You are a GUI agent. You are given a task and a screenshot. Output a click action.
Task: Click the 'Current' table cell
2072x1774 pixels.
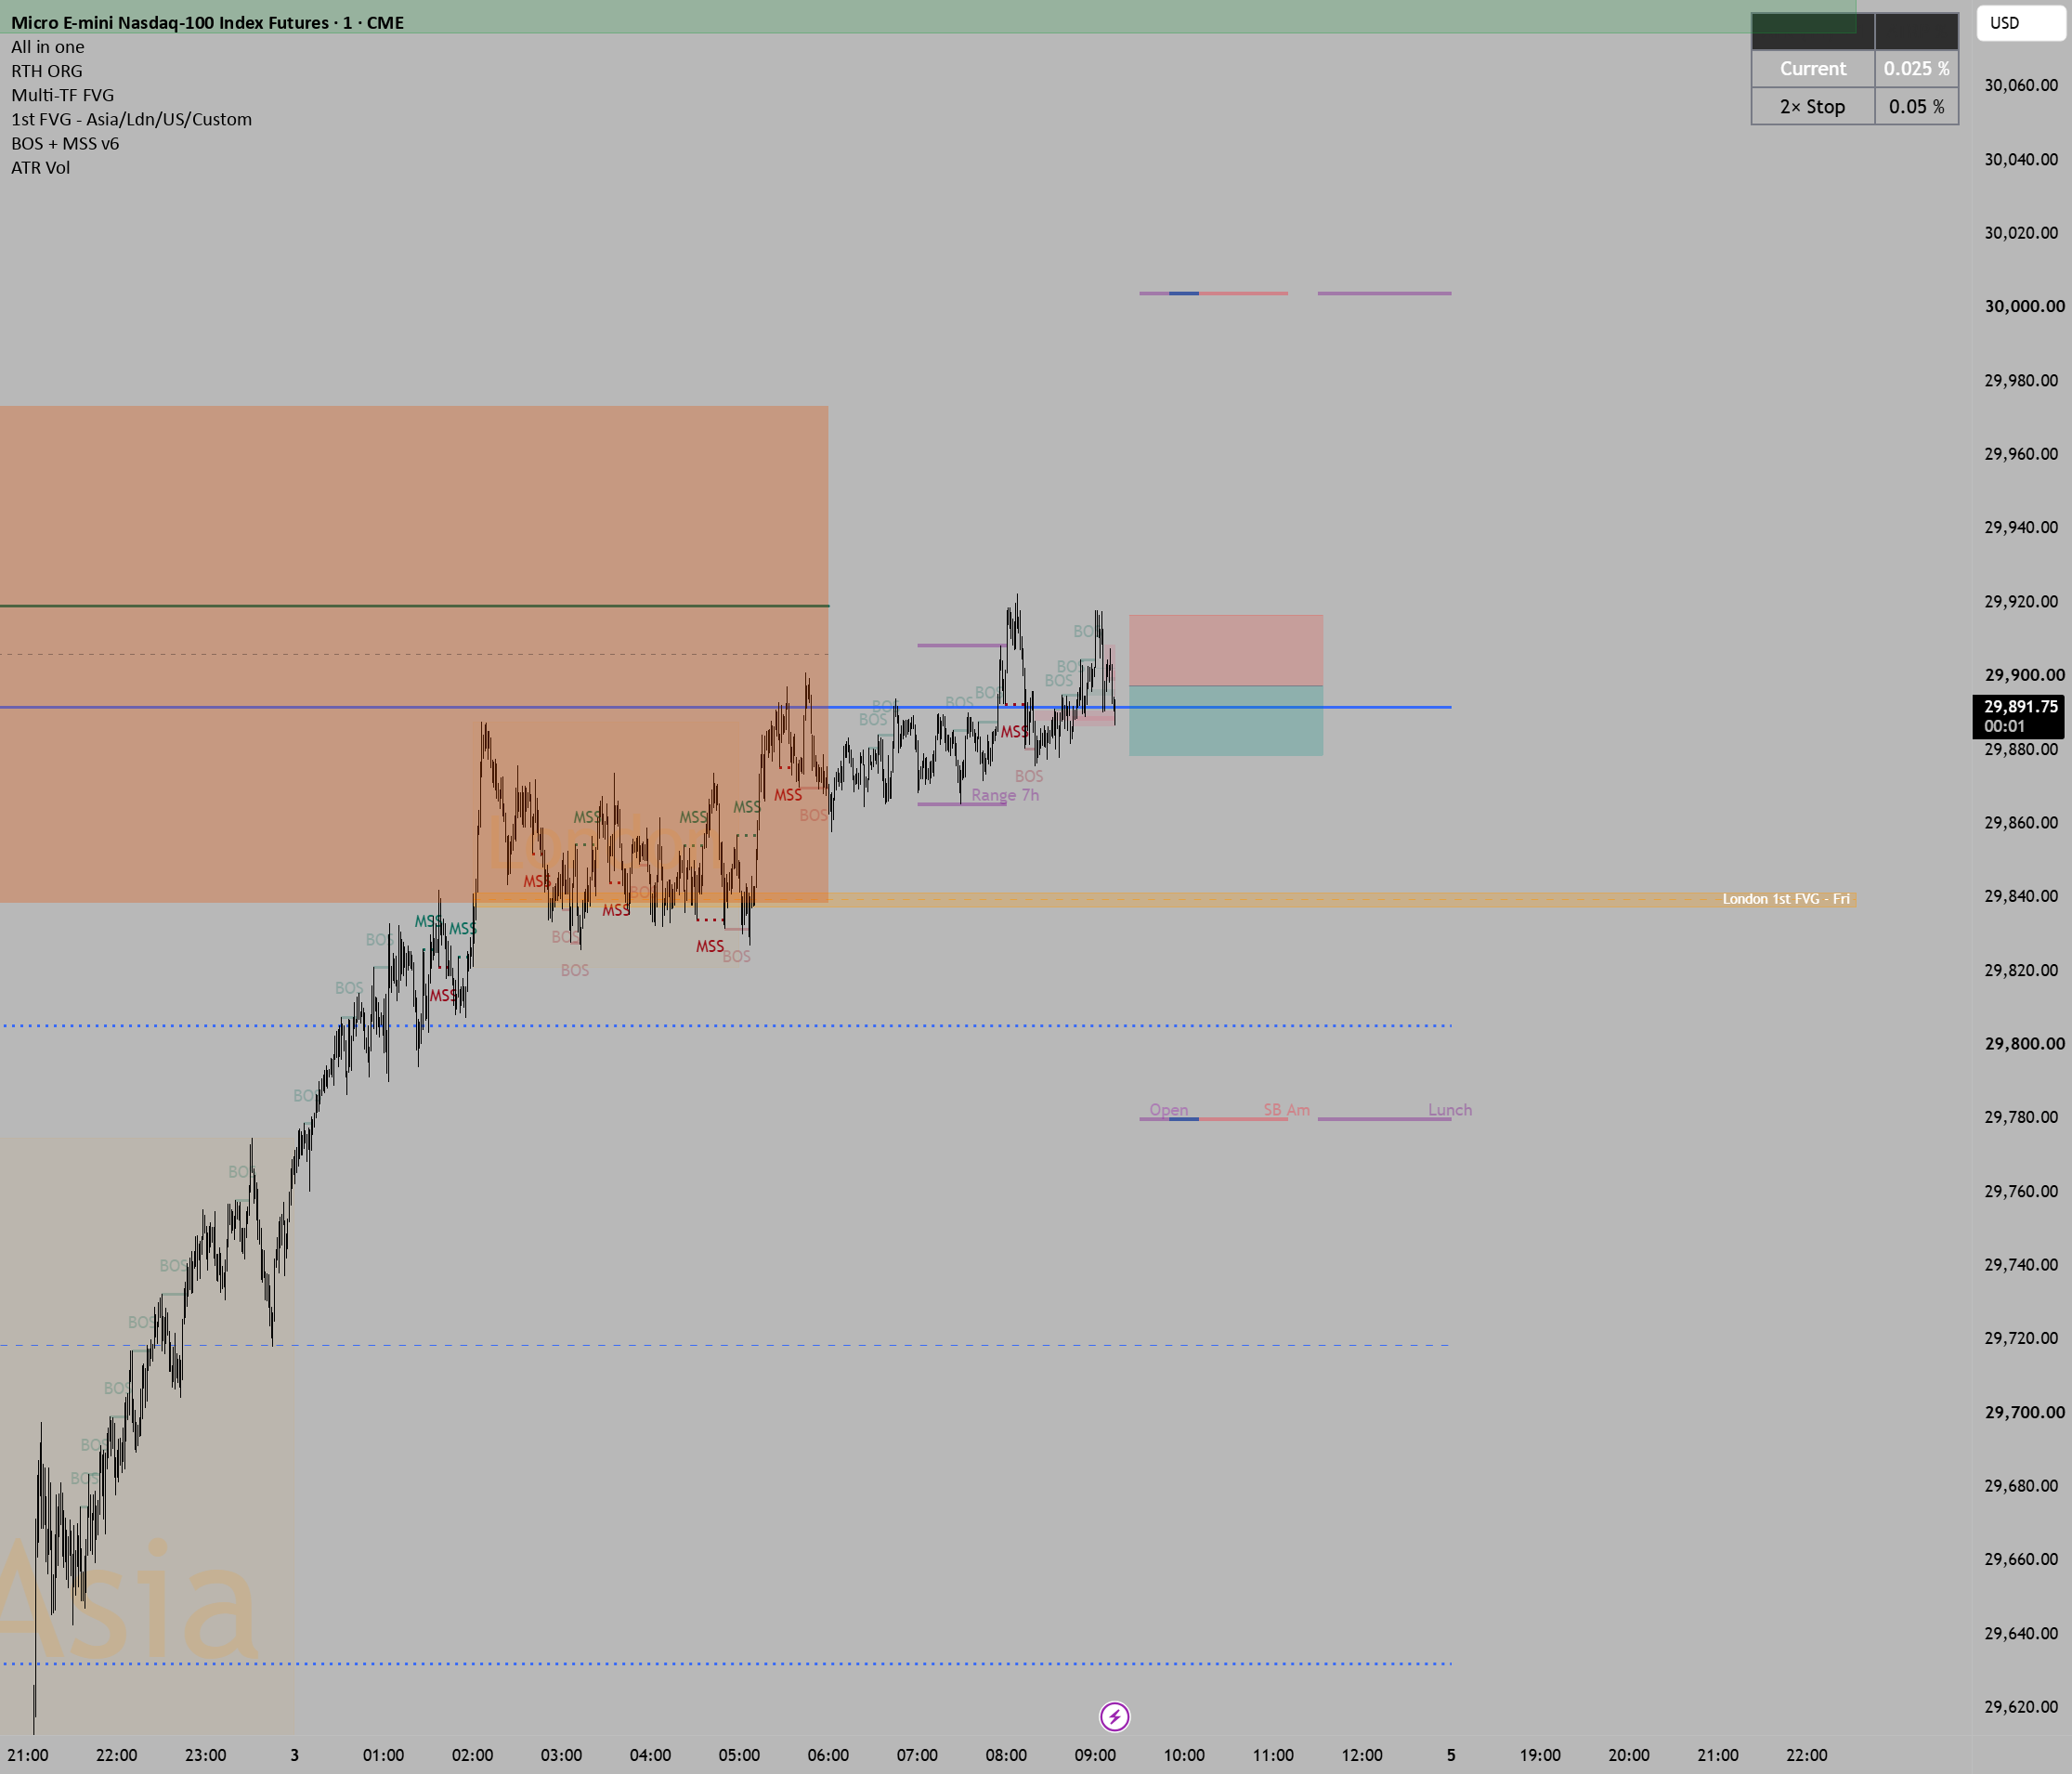click(1812, 69)
